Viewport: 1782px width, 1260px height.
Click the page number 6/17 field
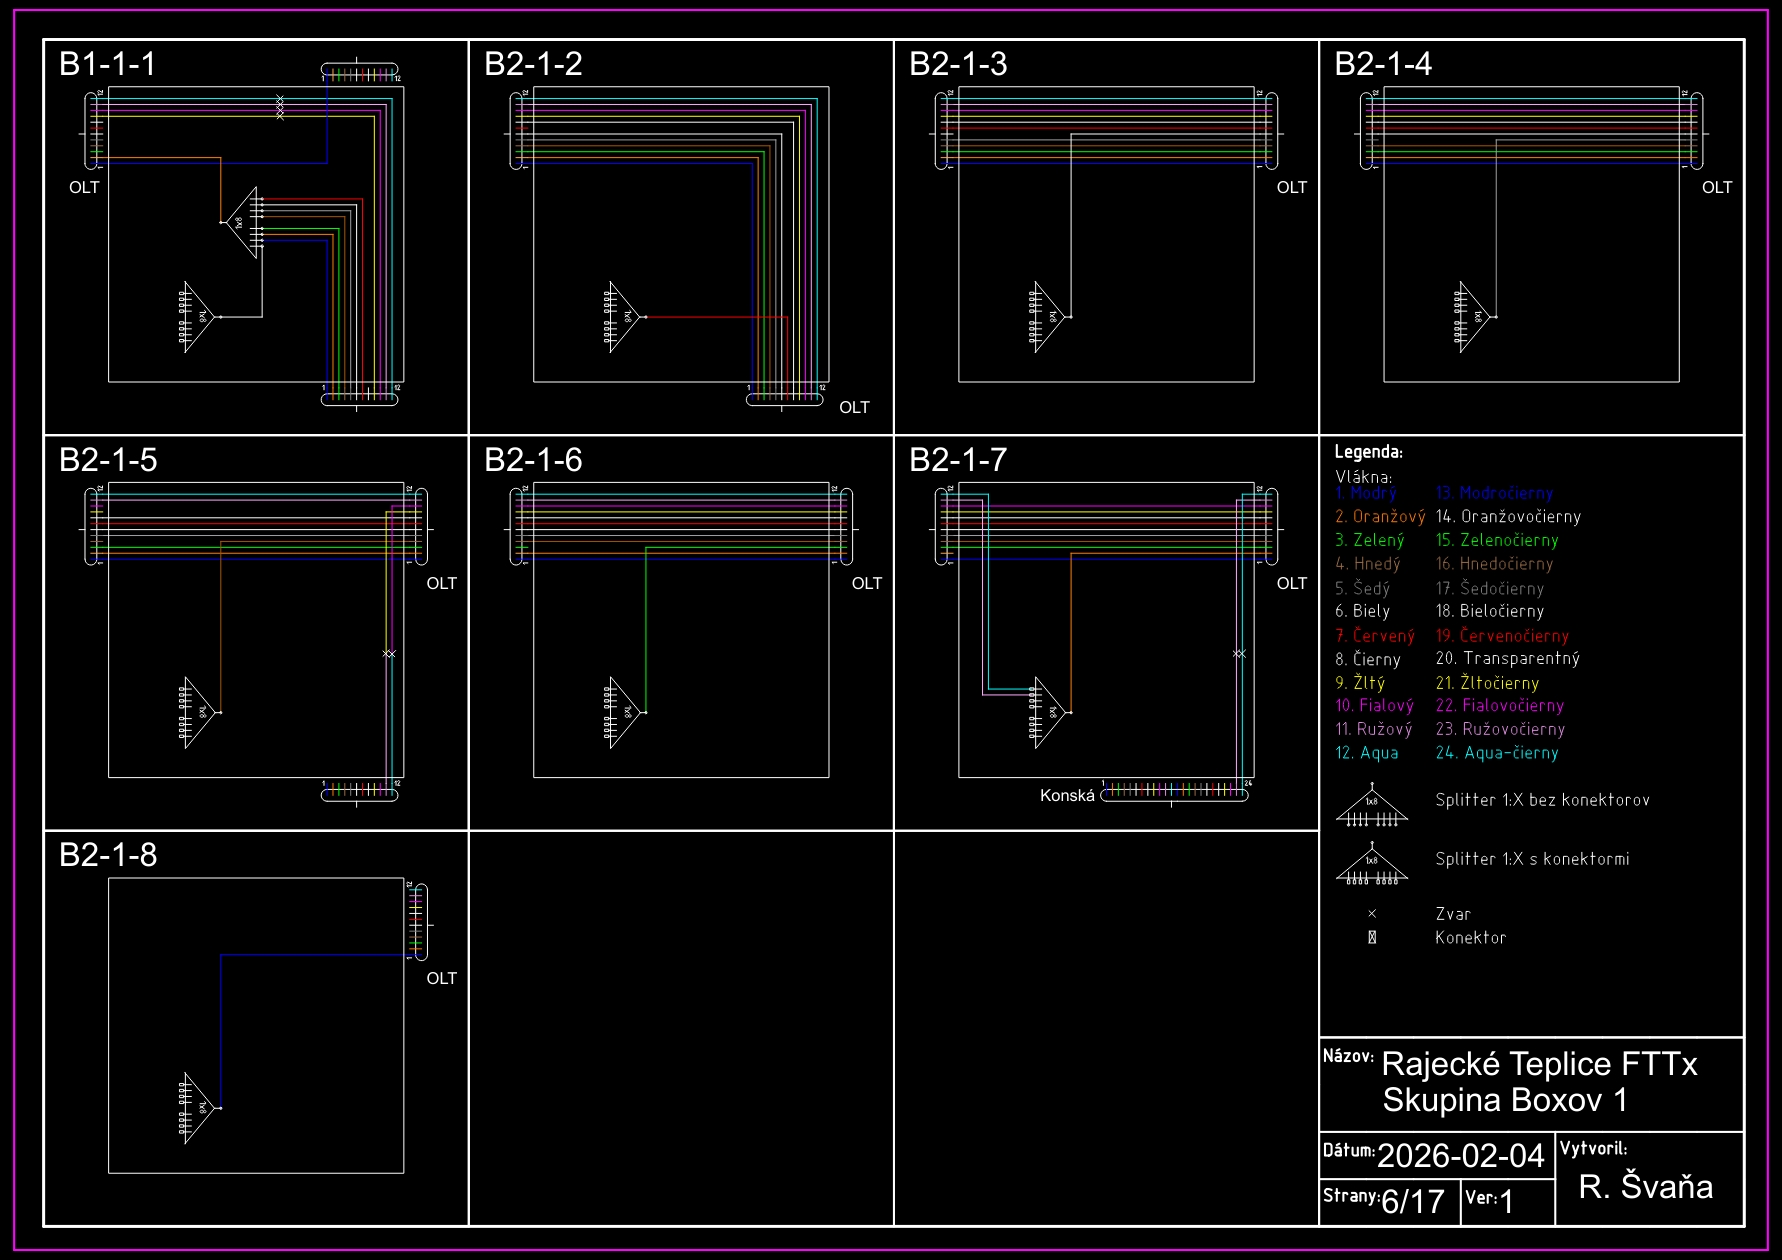[1412, 1201]
